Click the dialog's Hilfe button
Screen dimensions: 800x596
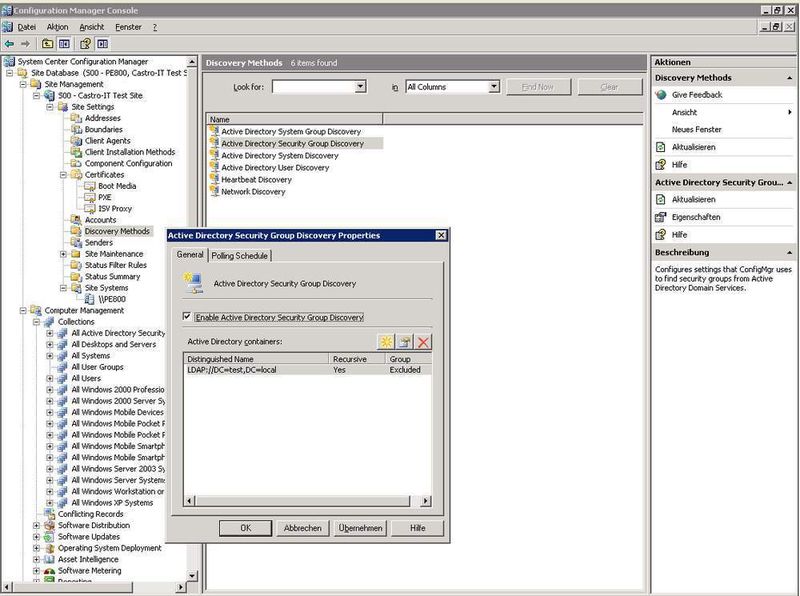tap(417, 528)
